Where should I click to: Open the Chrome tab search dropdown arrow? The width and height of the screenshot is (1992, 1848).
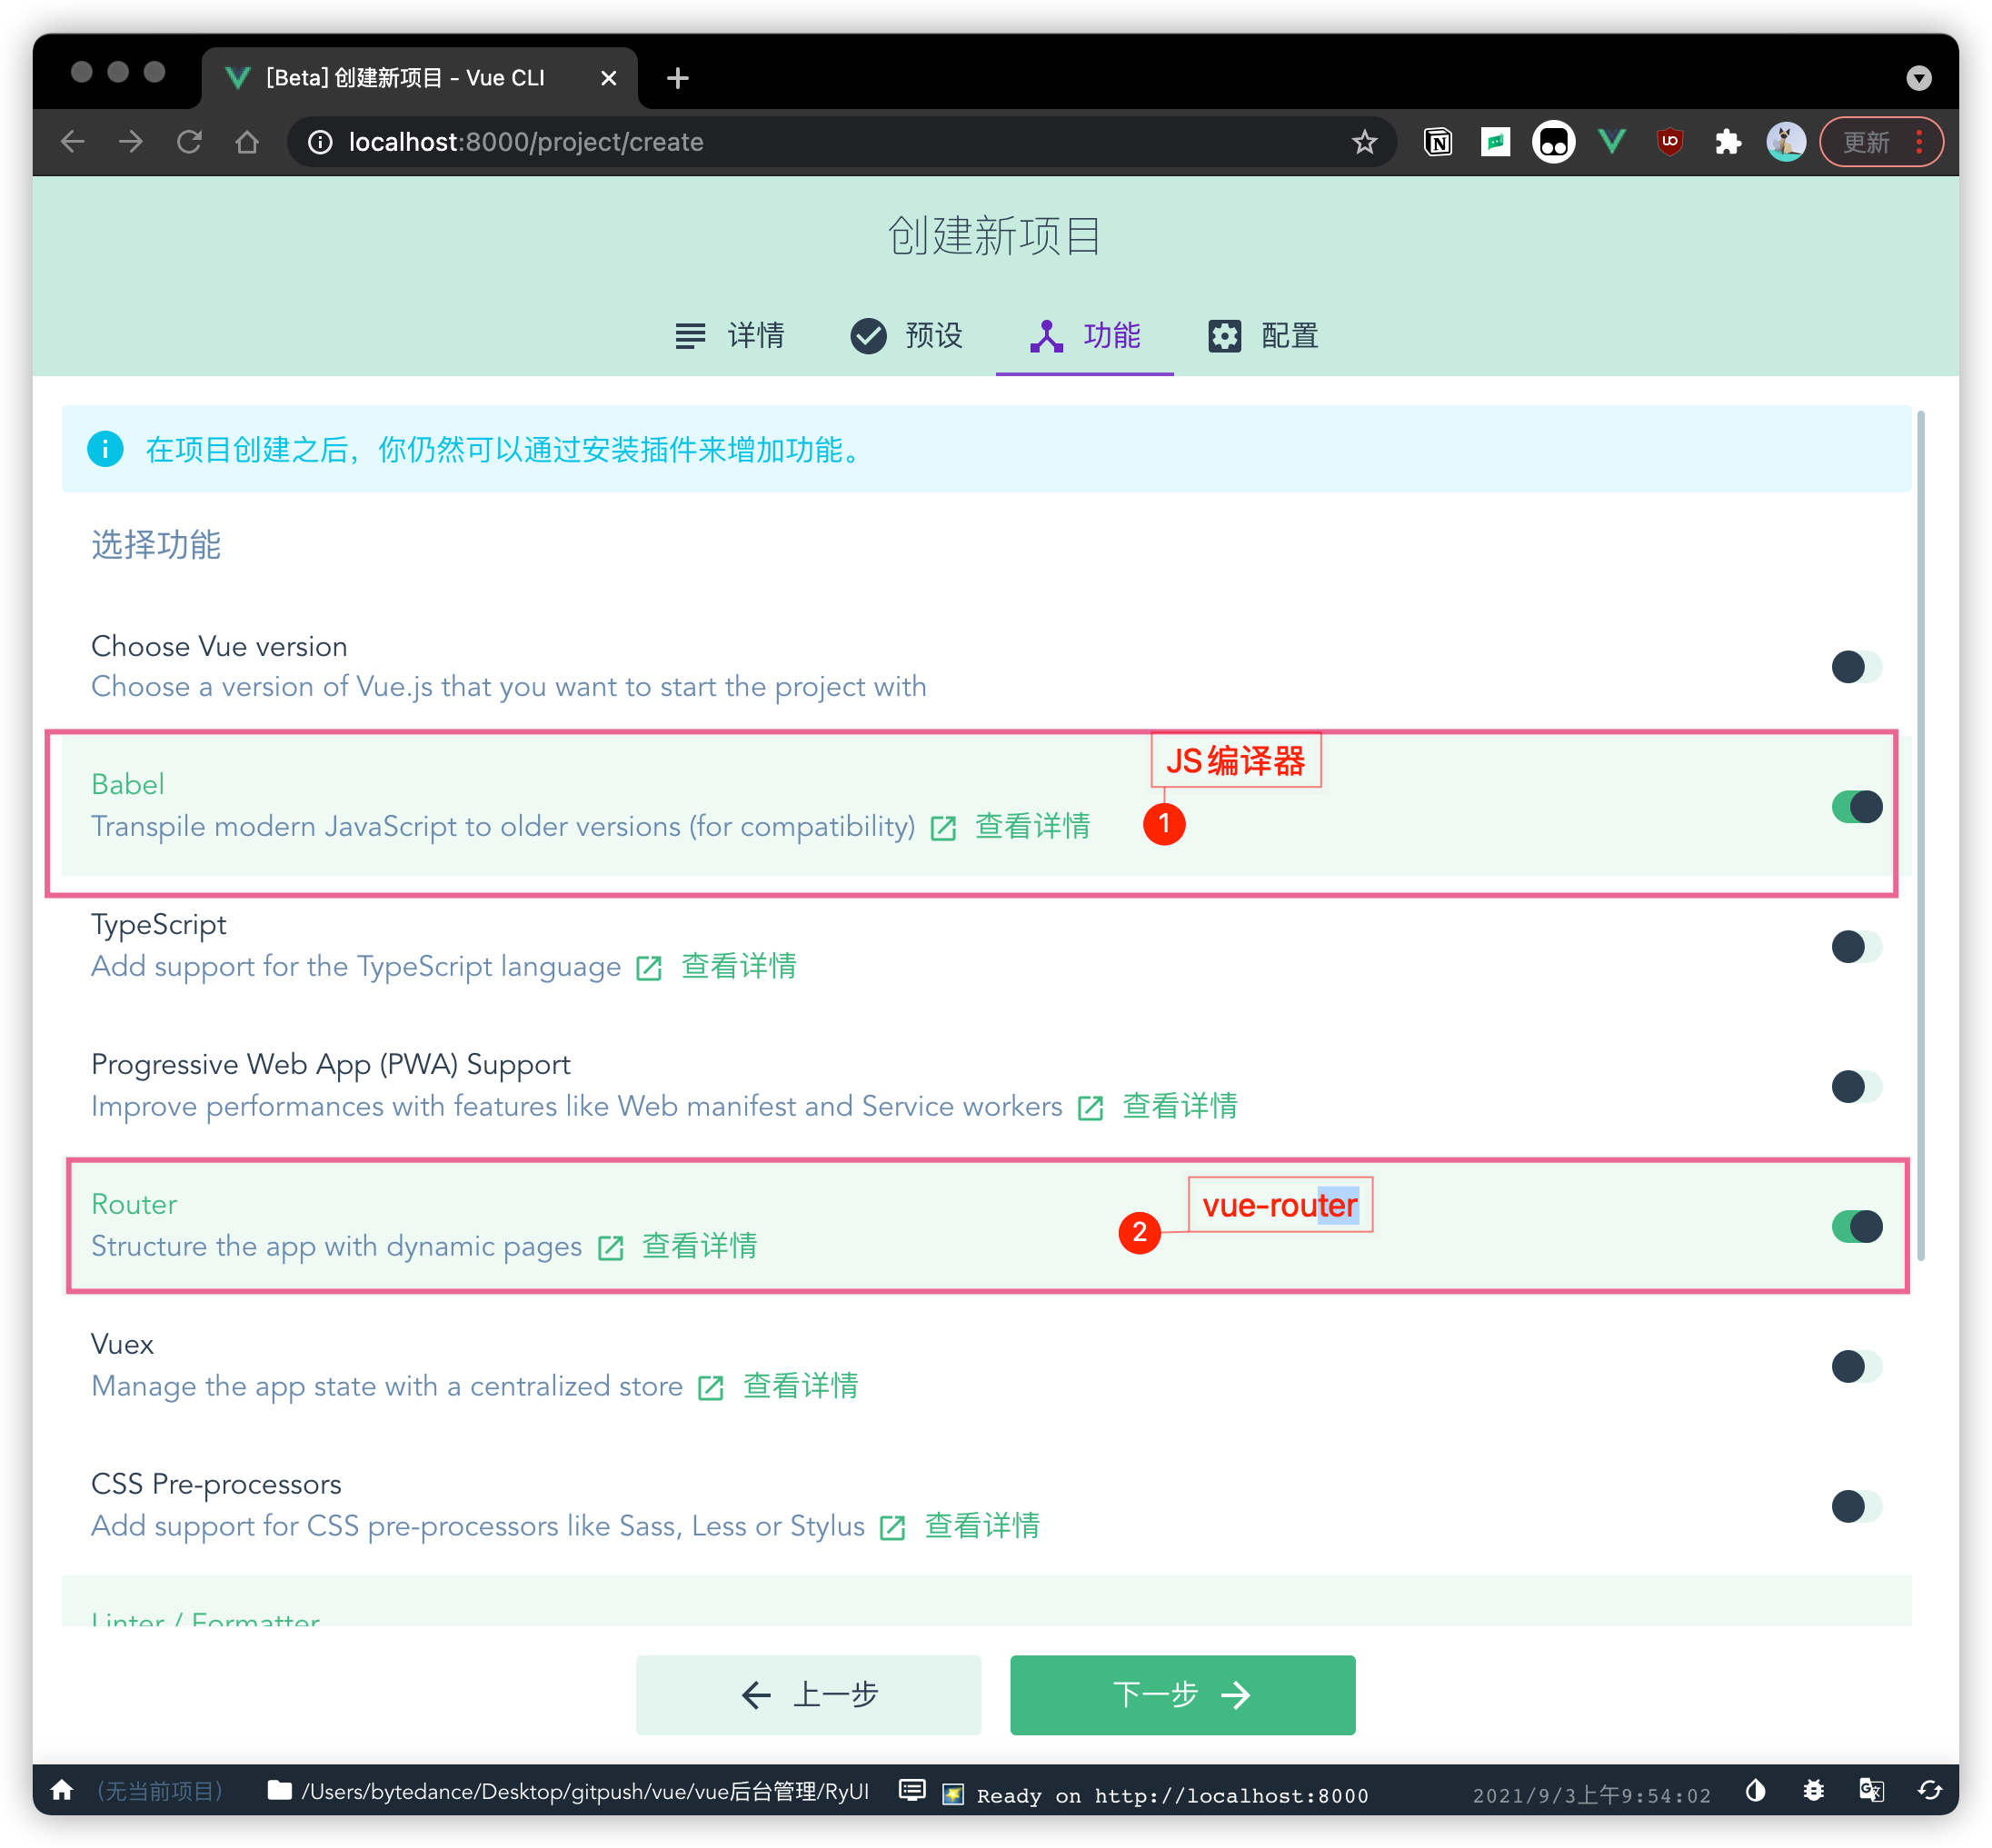1918,78
